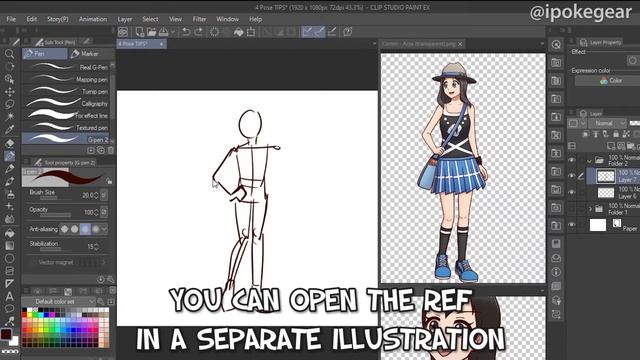Image resolution: width=640 pixels, height=360 pixels.
Task: Open the Animation menu
Action: click(93, 19)
